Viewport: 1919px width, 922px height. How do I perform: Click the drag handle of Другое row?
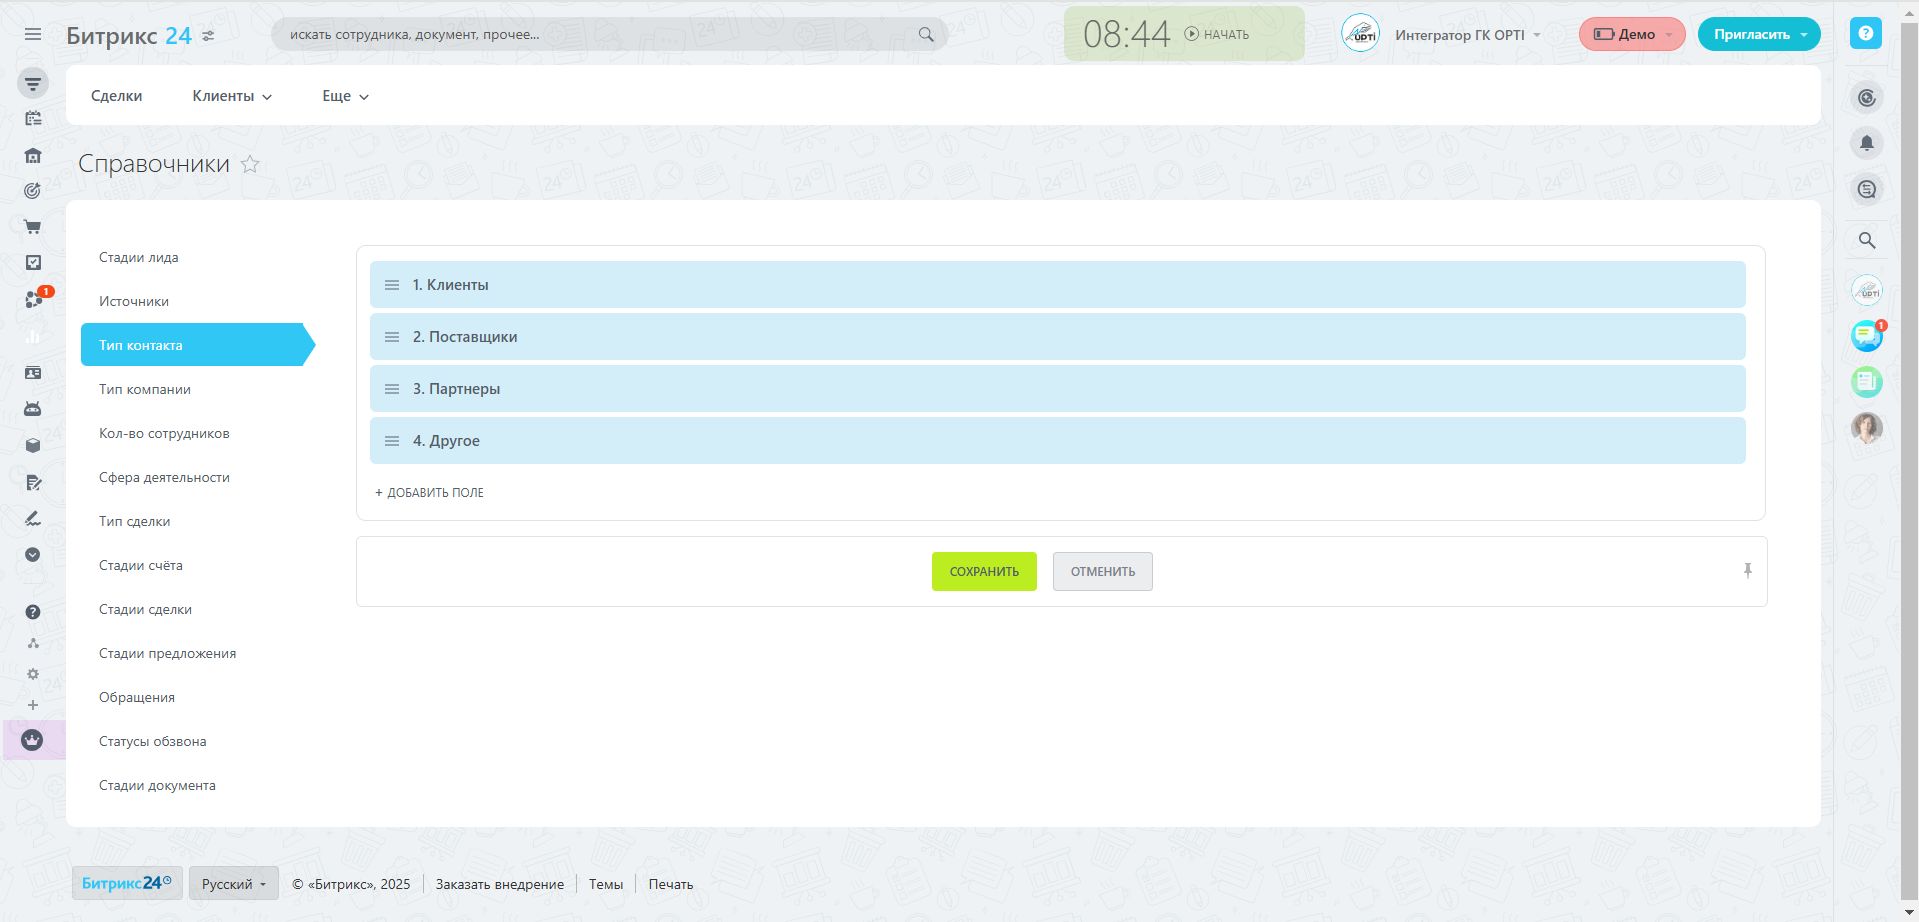tap(392, 441)
